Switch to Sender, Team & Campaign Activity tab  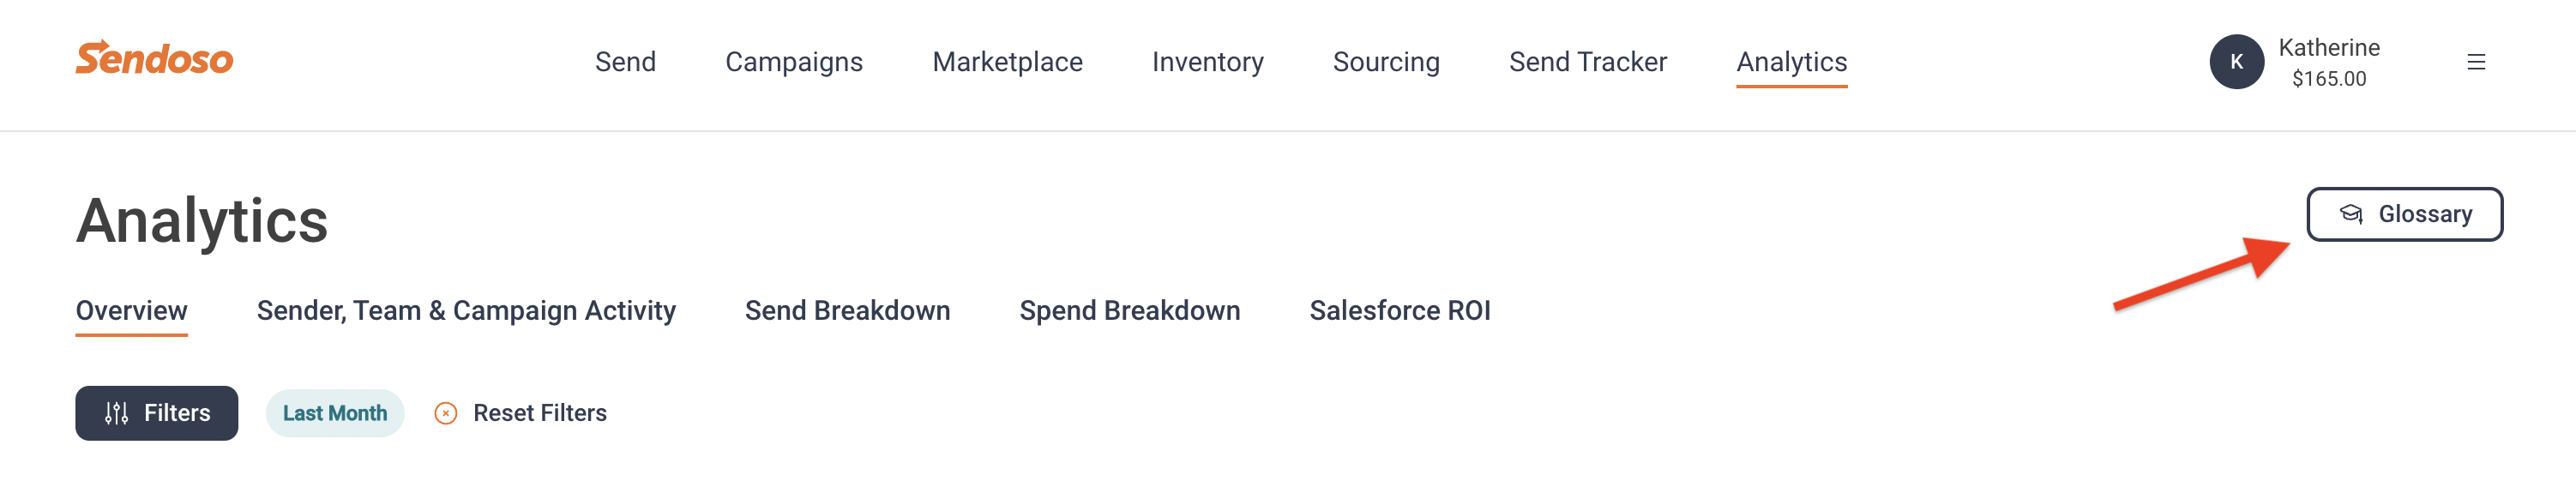466,311
